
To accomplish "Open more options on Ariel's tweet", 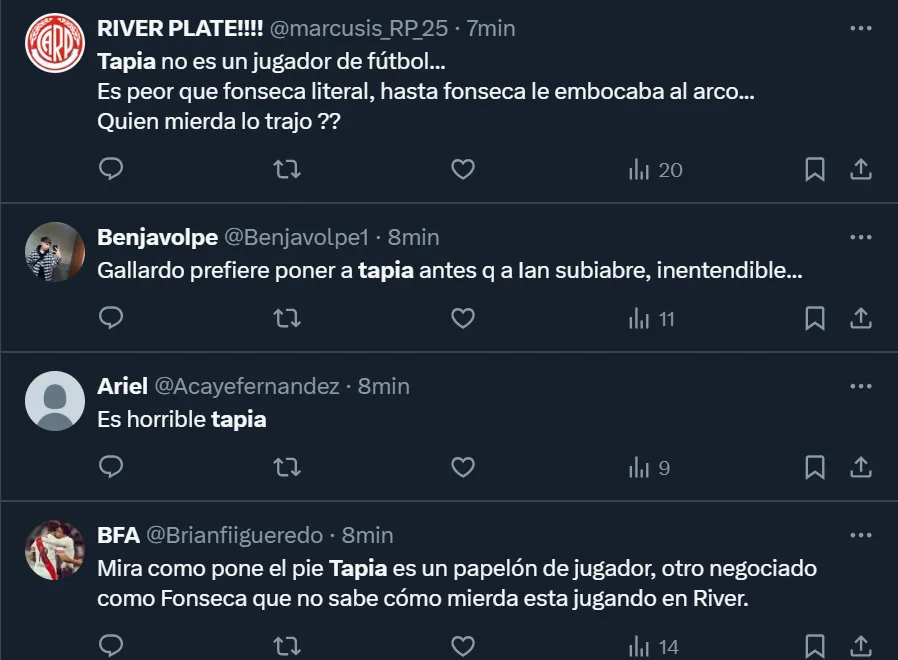I will pos(860,386).
